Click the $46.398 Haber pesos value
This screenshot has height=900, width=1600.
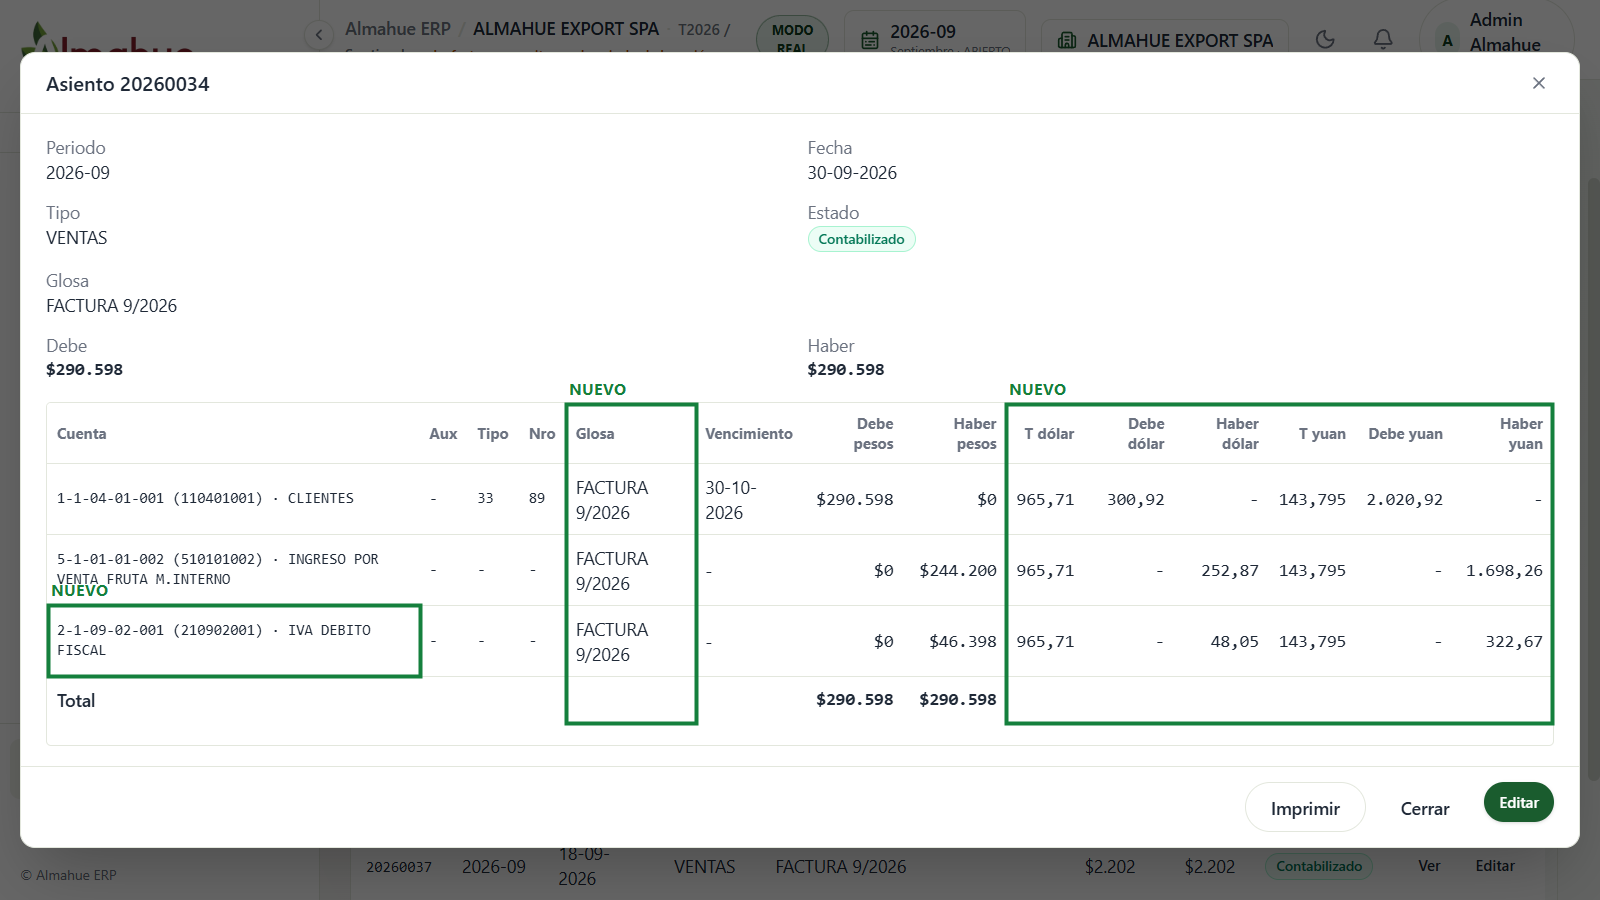[x=962, y=641]
